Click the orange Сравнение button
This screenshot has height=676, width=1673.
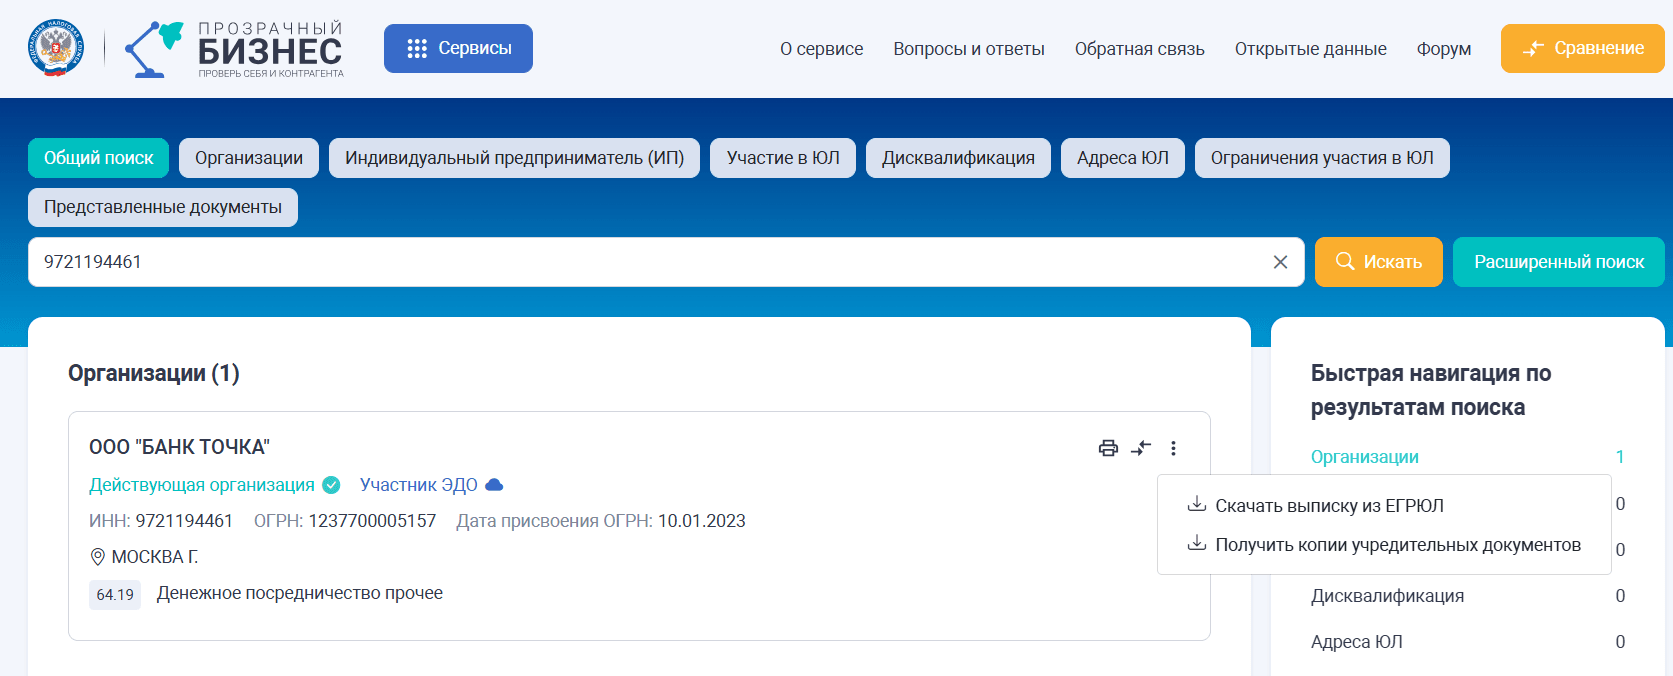point(1582,49)
